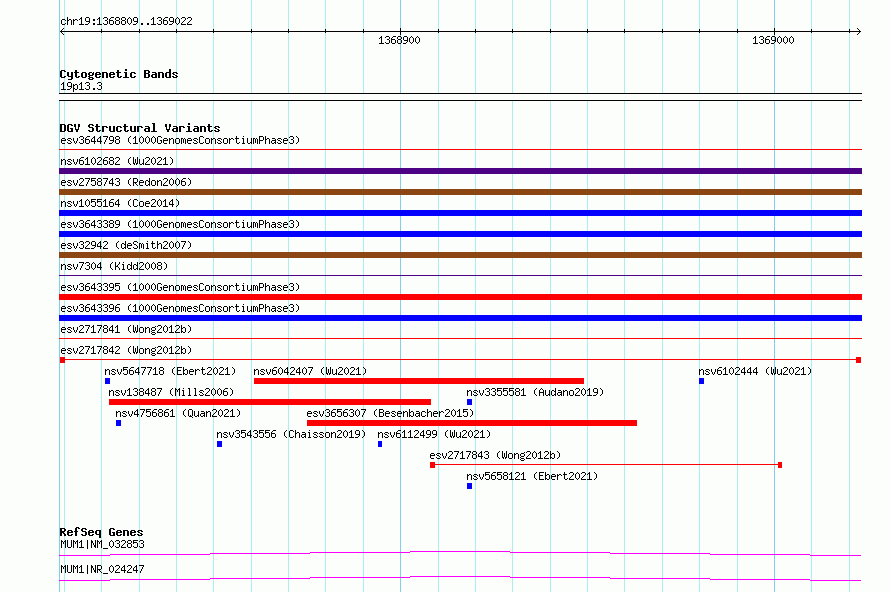Select the purple nsv6102682 (Wu2021) bar
Screen dimensions: 890x592
[460, 171]
